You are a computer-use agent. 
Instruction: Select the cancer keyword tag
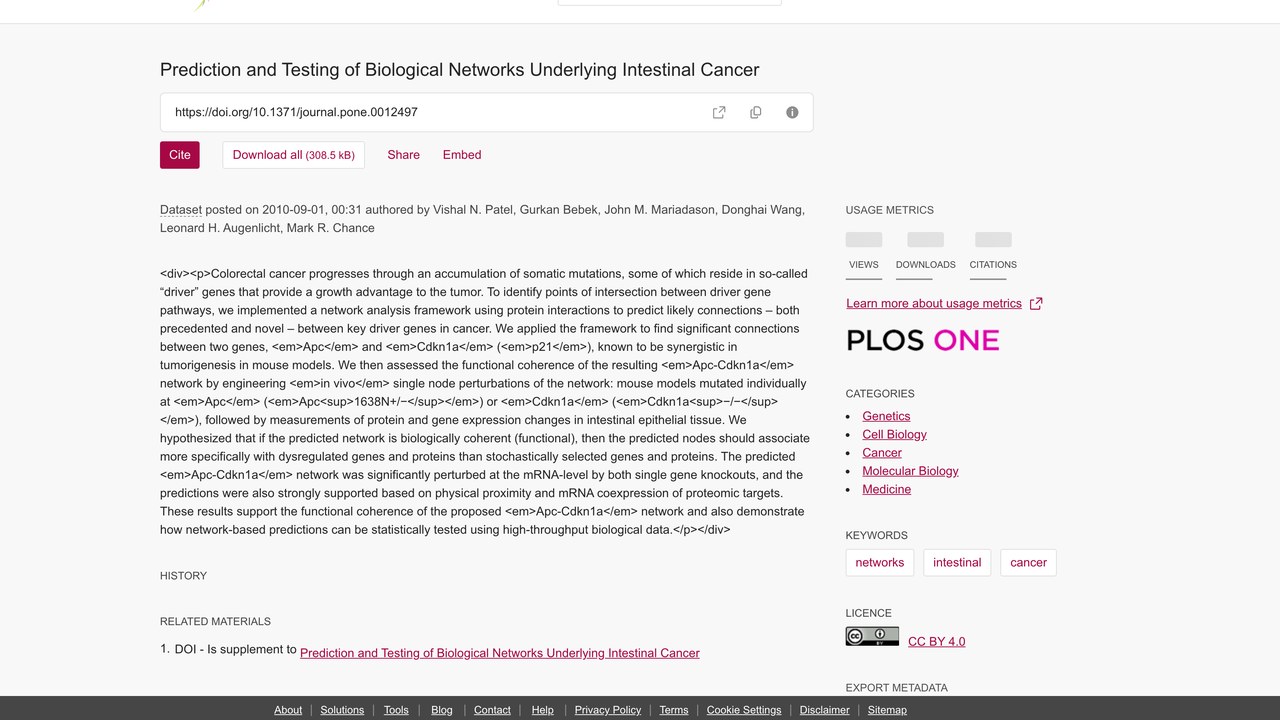pos(1028,563)
